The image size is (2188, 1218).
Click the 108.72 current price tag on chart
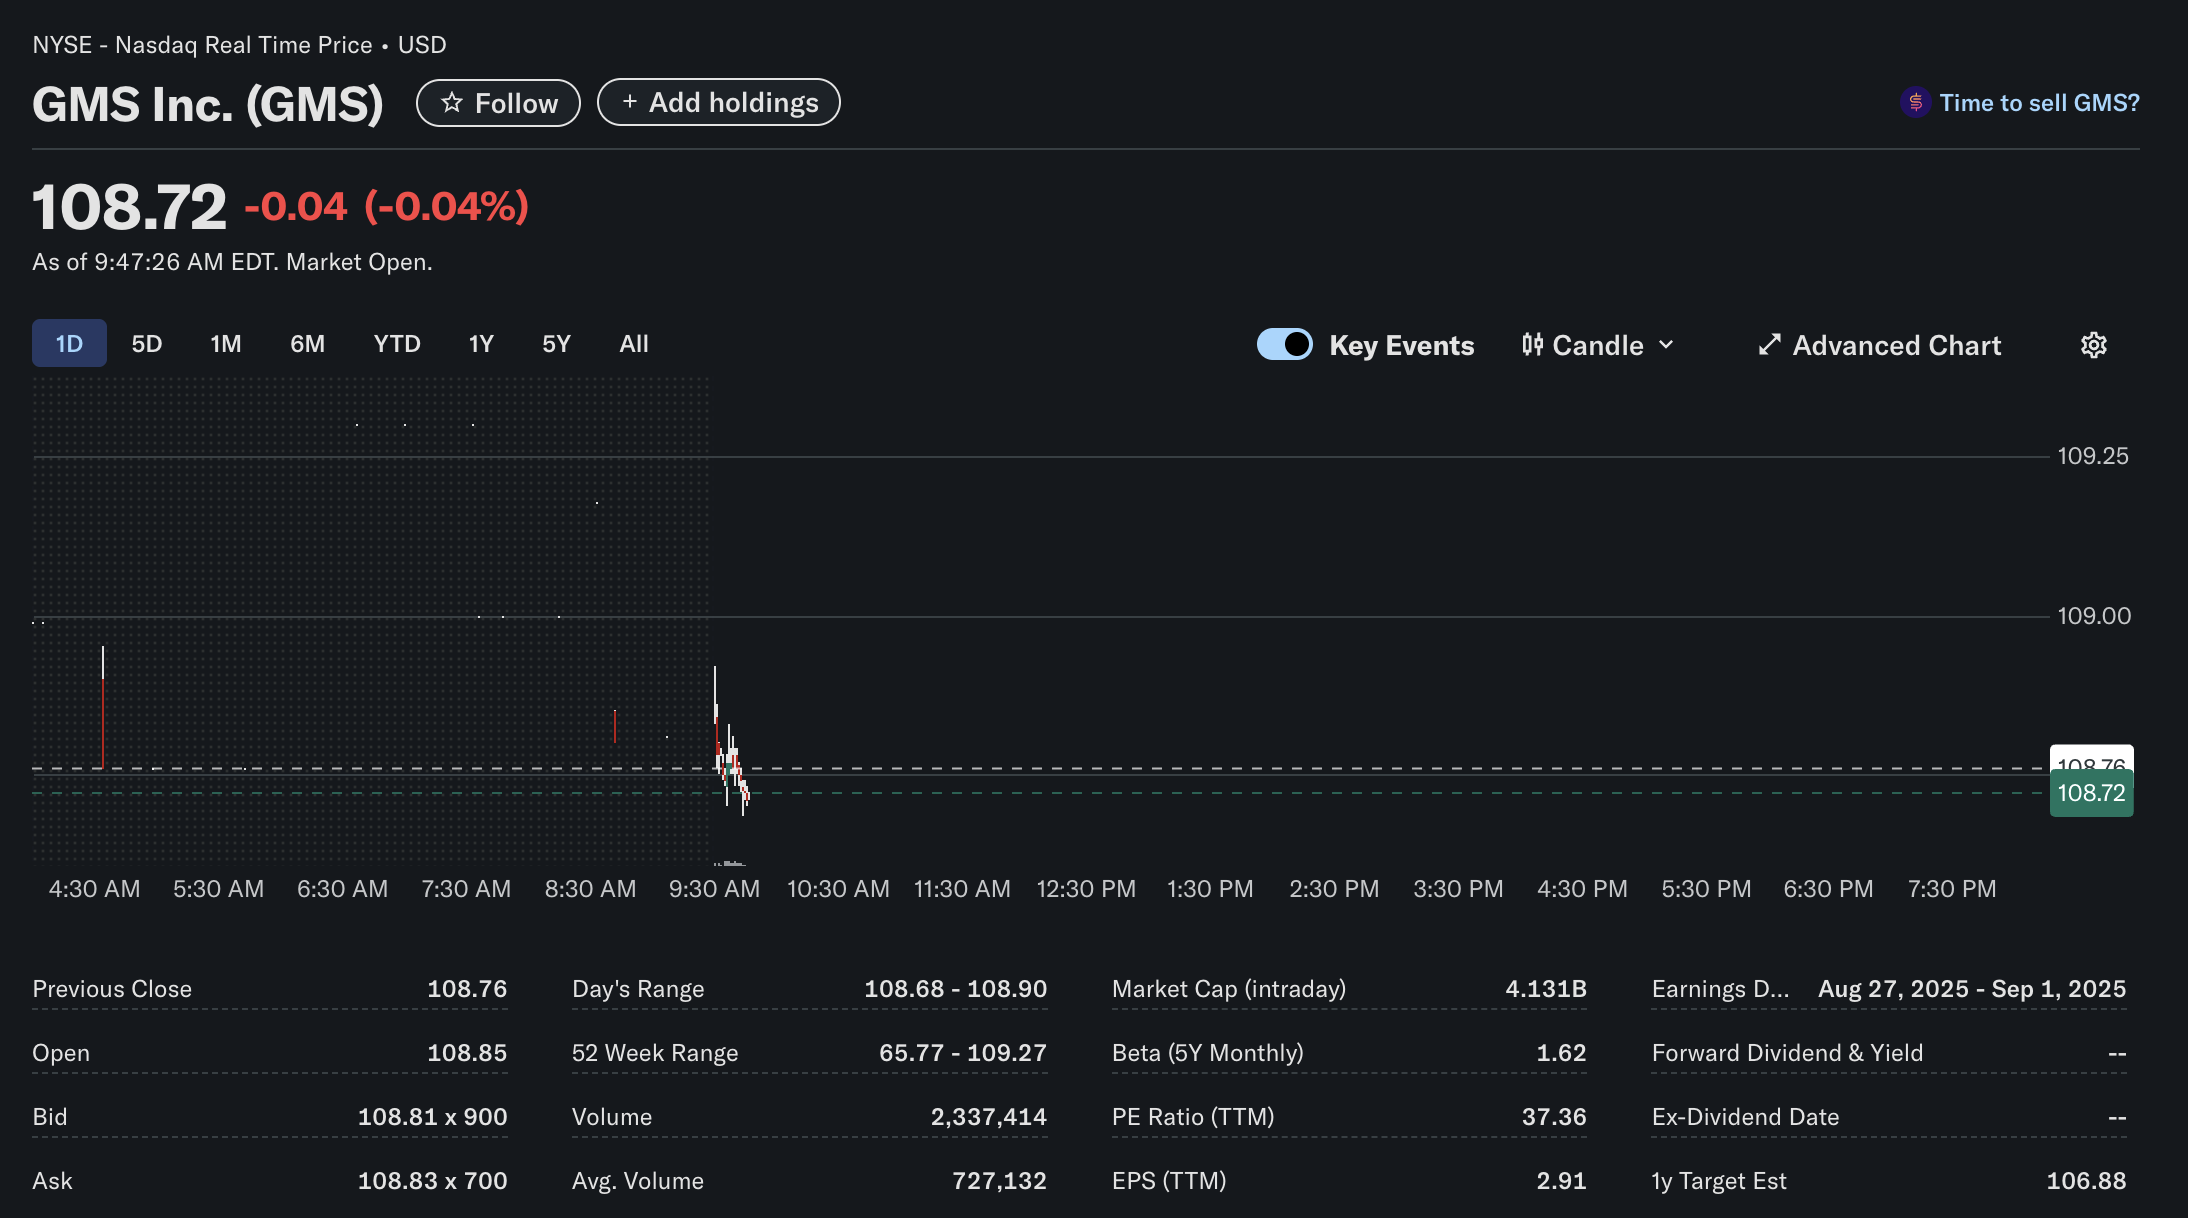2091,793
